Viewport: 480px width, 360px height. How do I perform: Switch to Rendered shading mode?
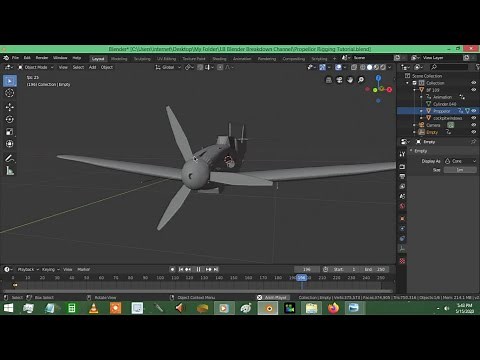(x=383, y=67)
